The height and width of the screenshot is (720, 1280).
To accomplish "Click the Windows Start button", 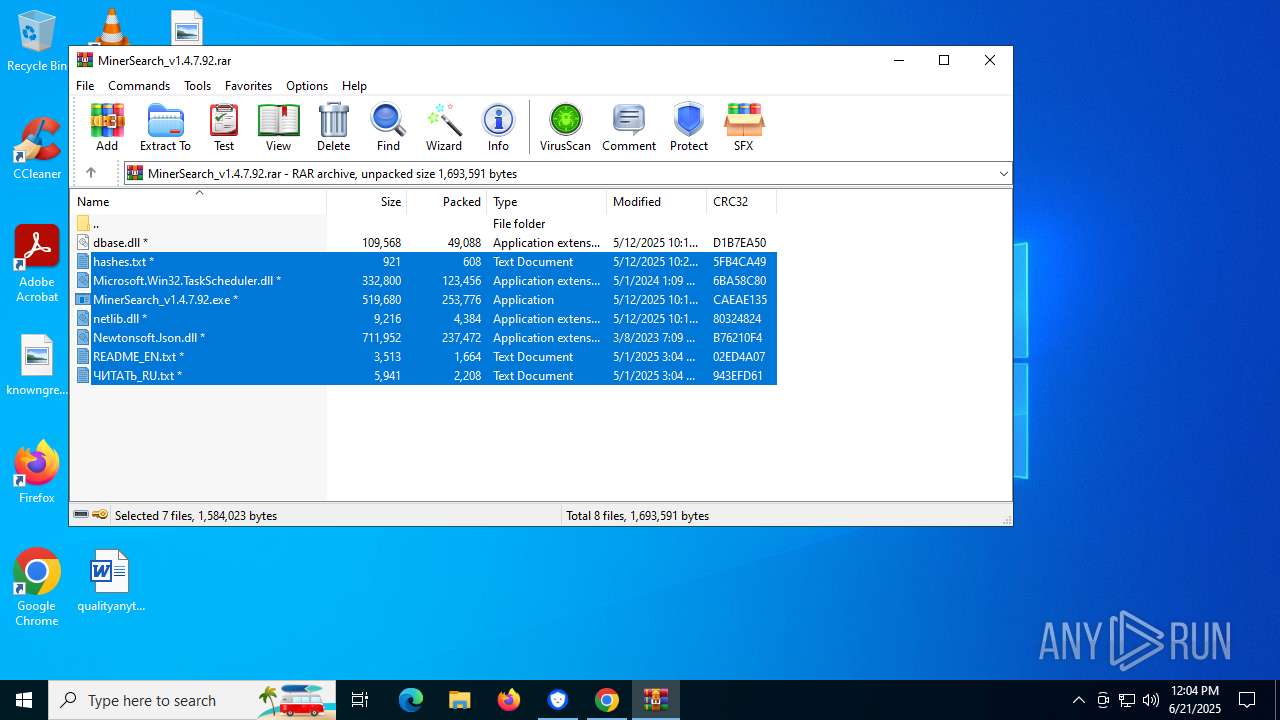I will click(24, 700).
